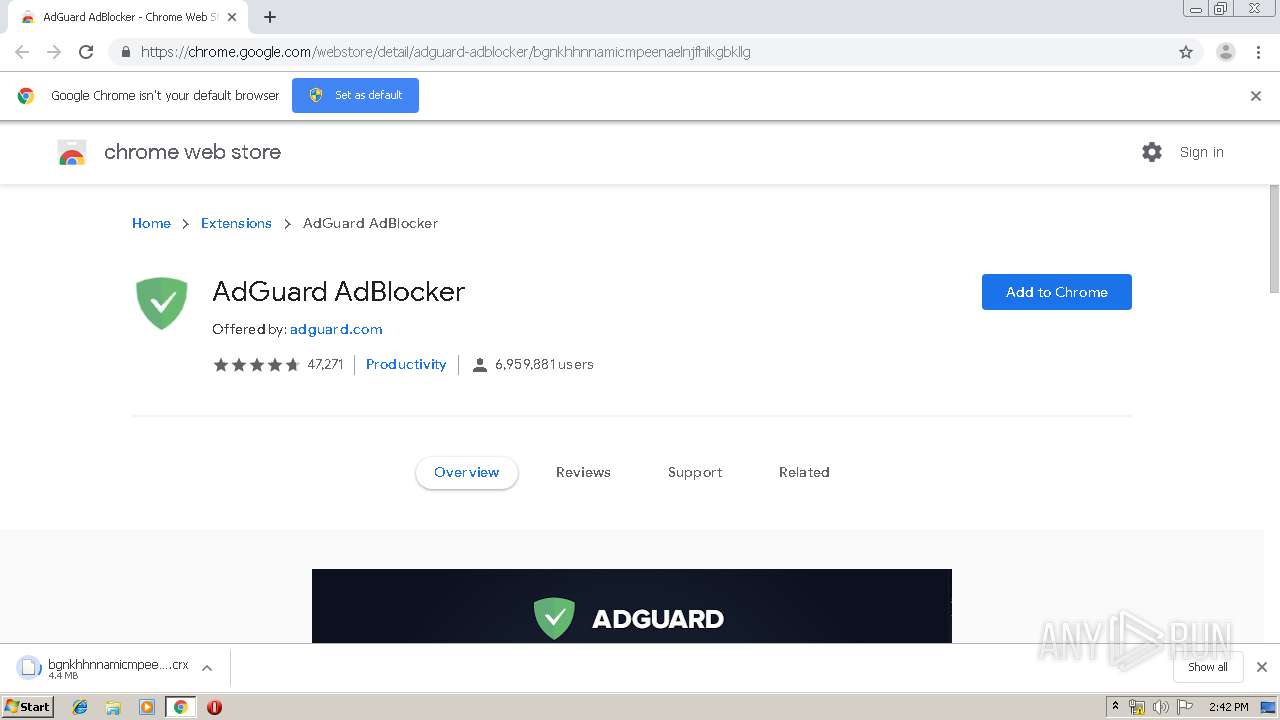Click the Chrome logo in the infobar
This screenshot has width=1280, height=720.
click(26, 96)
